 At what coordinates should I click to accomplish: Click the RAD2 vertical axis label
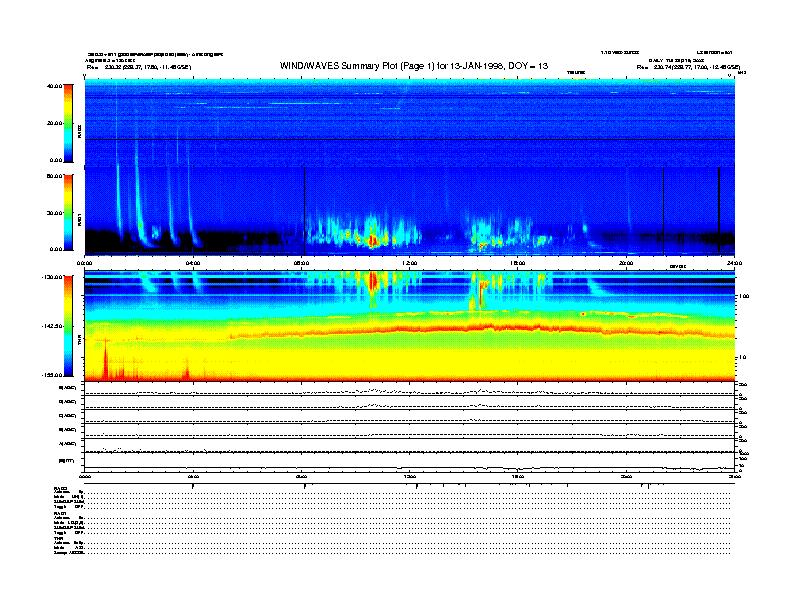click(79, 133)
